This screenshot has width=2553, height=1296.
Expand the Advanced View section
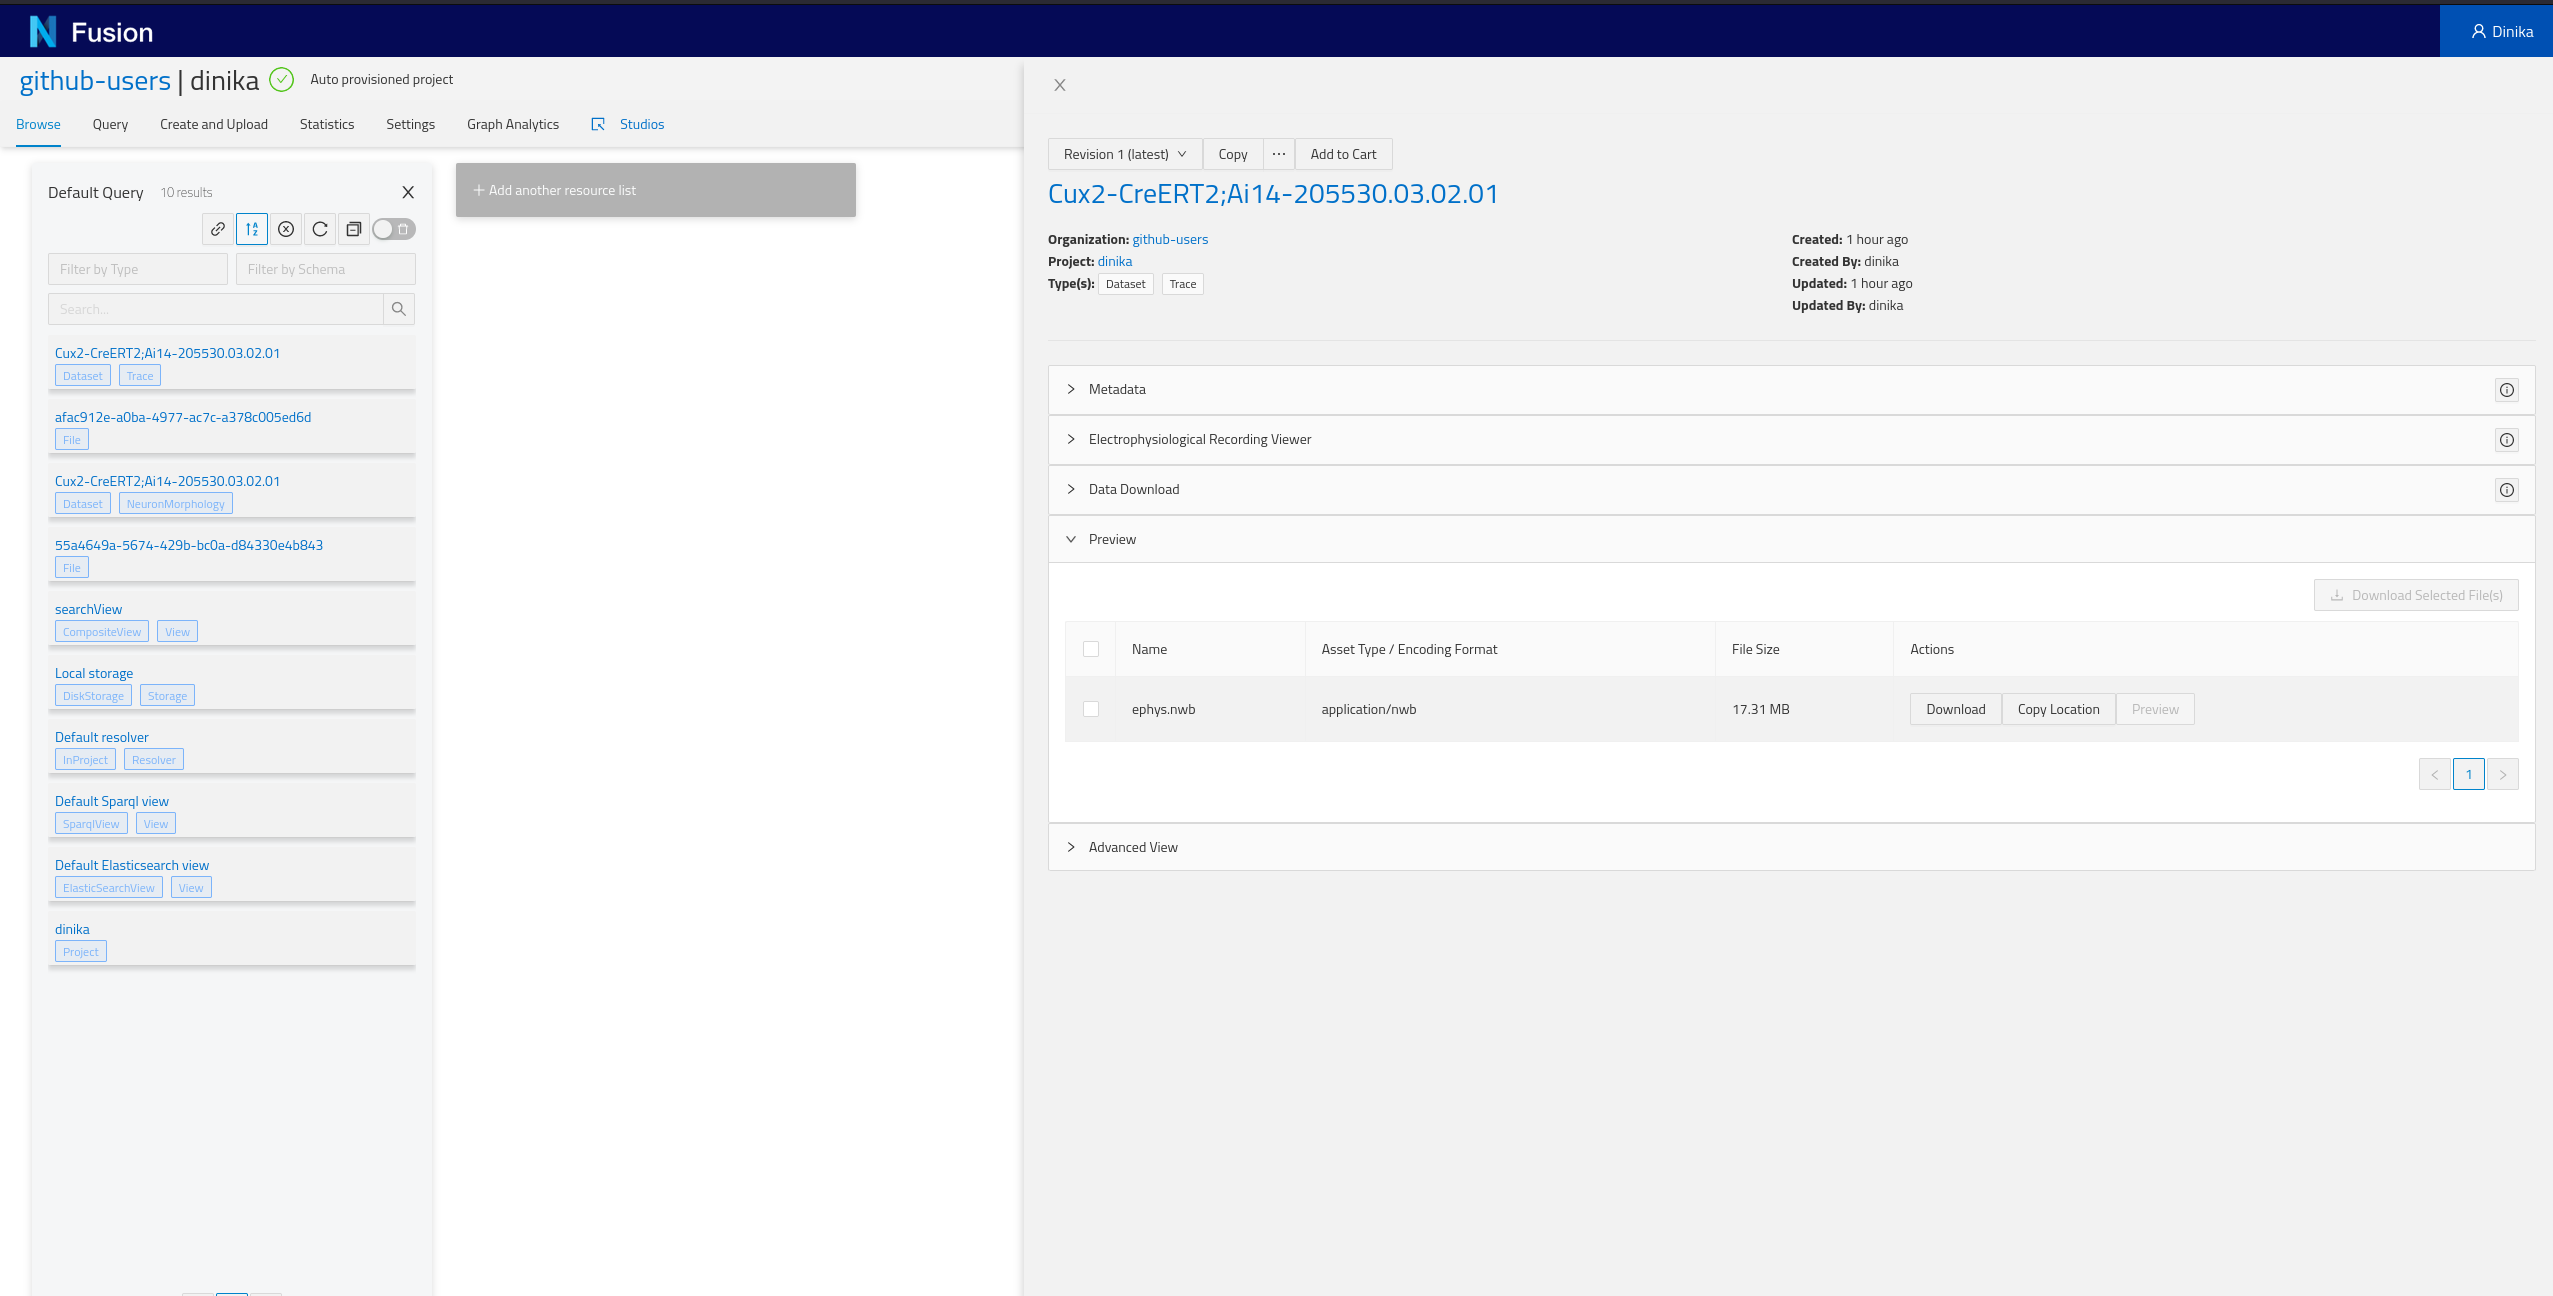click(1791, 847)
